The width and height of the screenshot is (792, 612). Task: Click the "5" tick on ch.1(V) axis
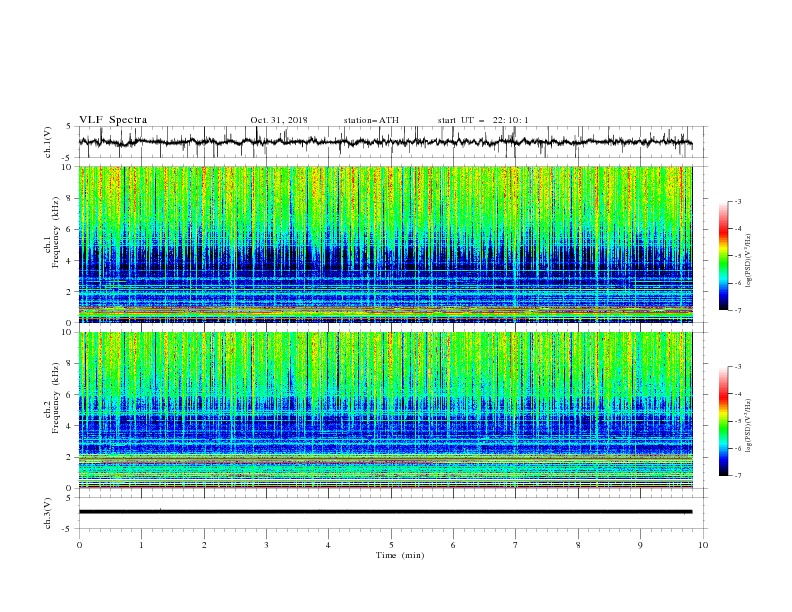click(x=69, y=126)
